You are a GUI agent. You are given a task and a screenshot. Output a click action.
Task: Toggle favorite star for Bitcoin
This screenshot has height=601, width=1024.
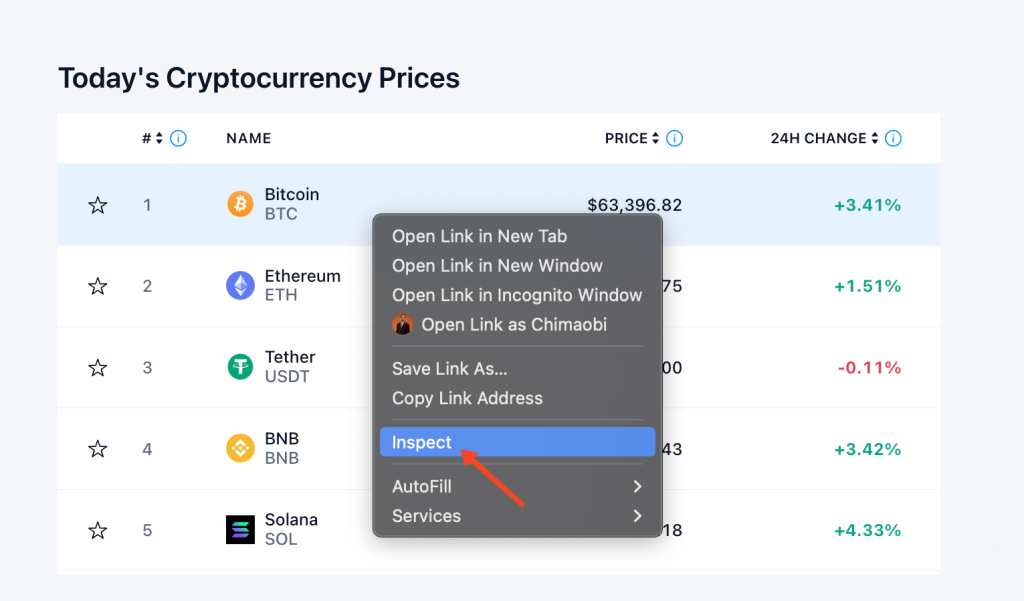pyautogui.click(x=98, y=205)
